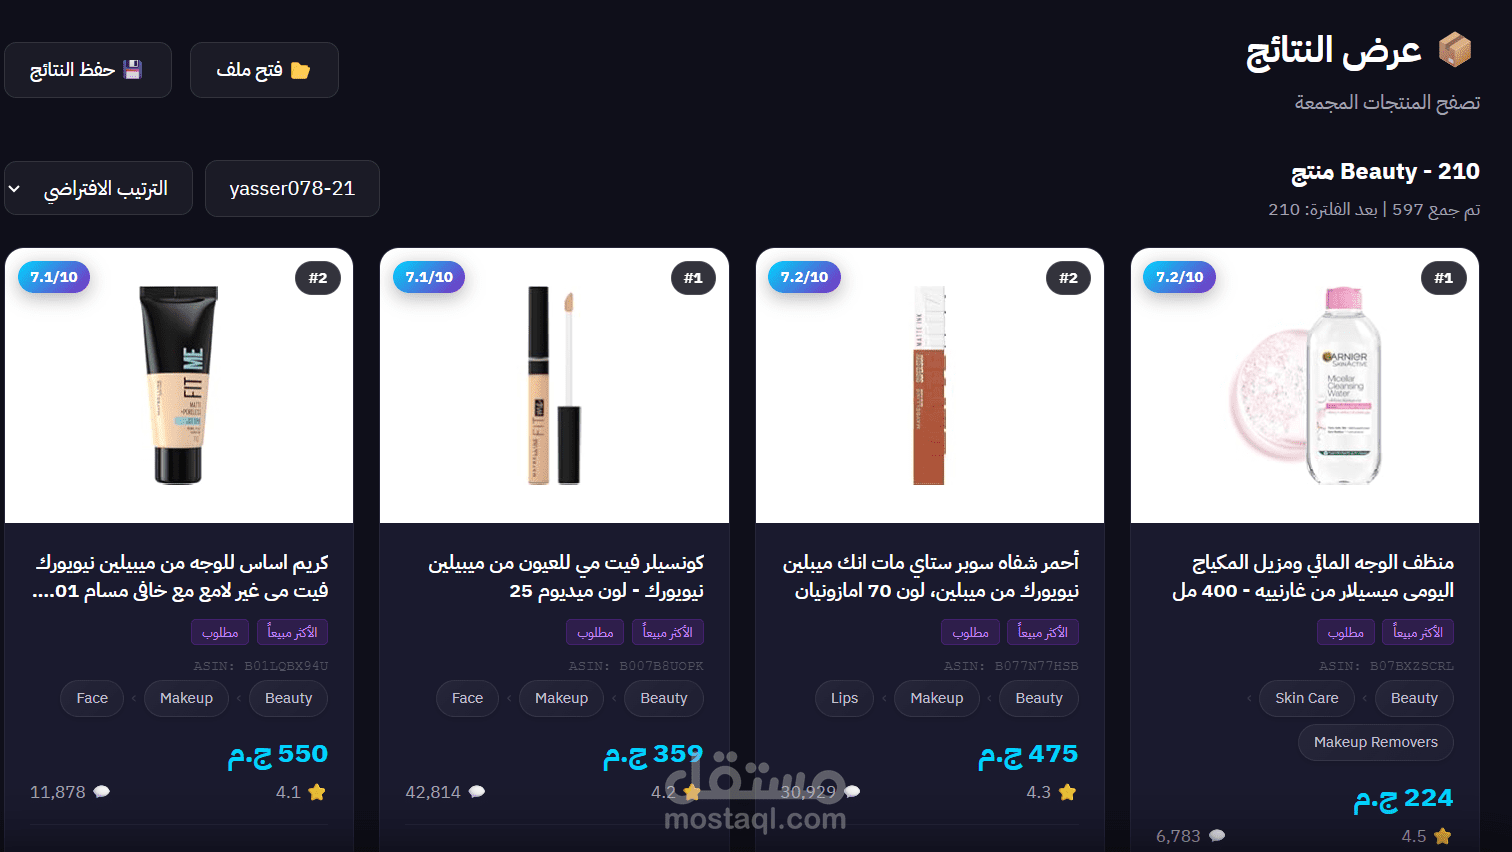The height and width of the screenshot is (852, 1512).
Task: Click the package box icon beside the title
Action: (1455, 50)
